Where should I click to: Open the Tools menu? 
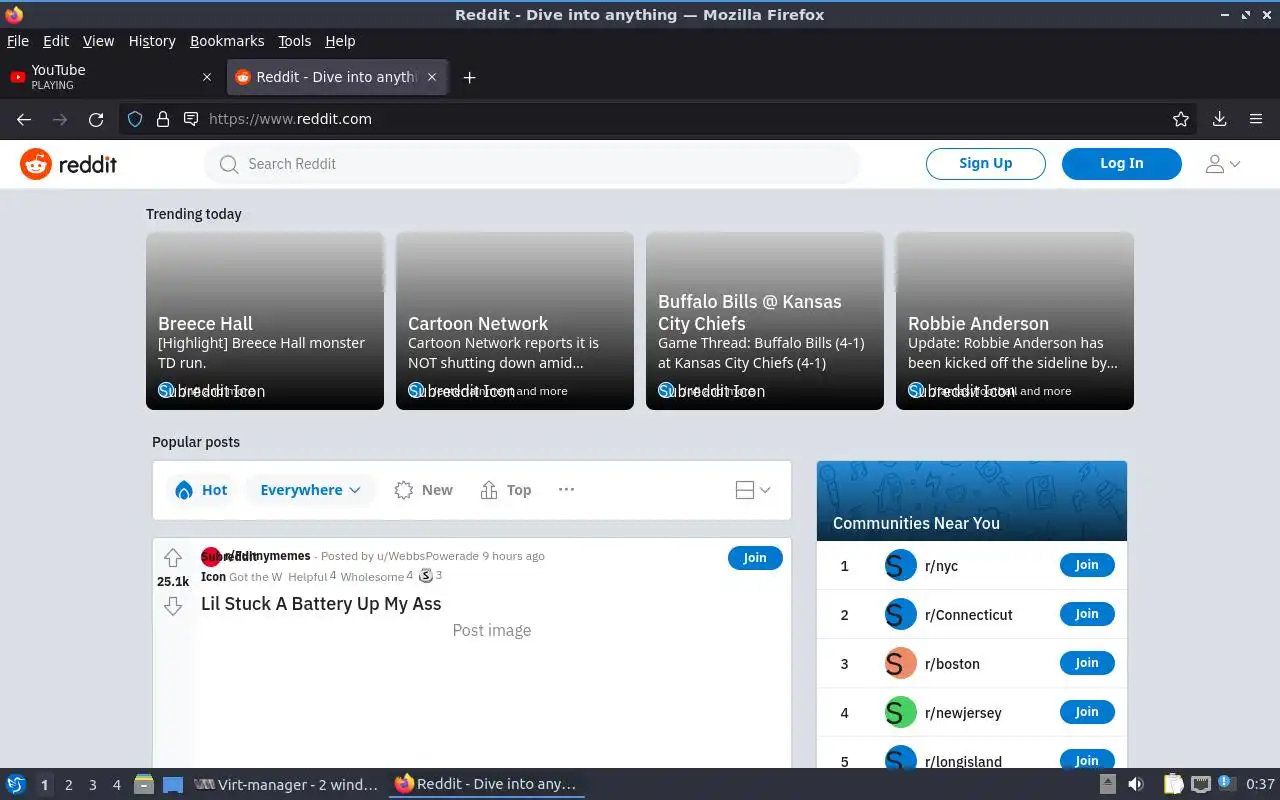[x=295, y=41]
